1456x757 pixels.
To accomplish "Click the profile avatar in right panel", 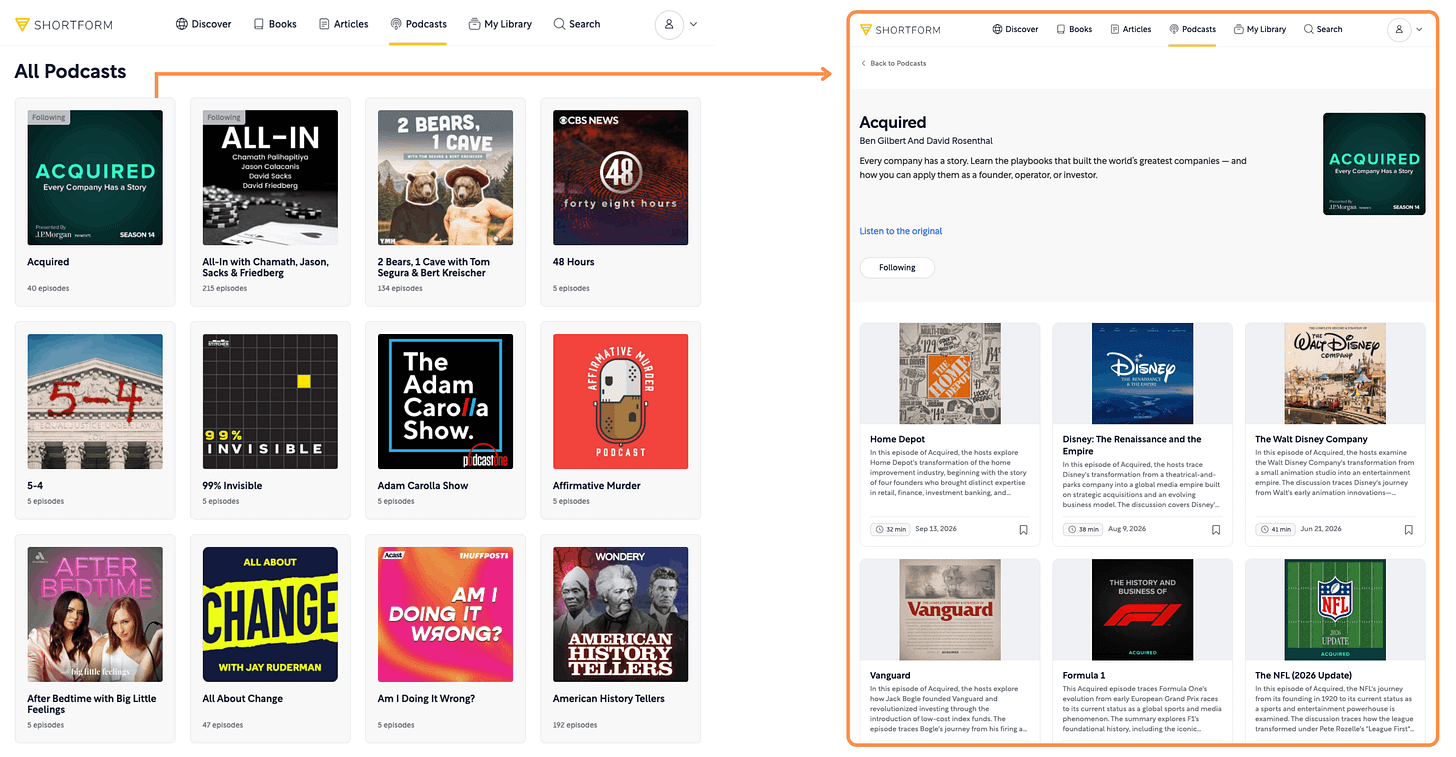I will [1399, 30].
